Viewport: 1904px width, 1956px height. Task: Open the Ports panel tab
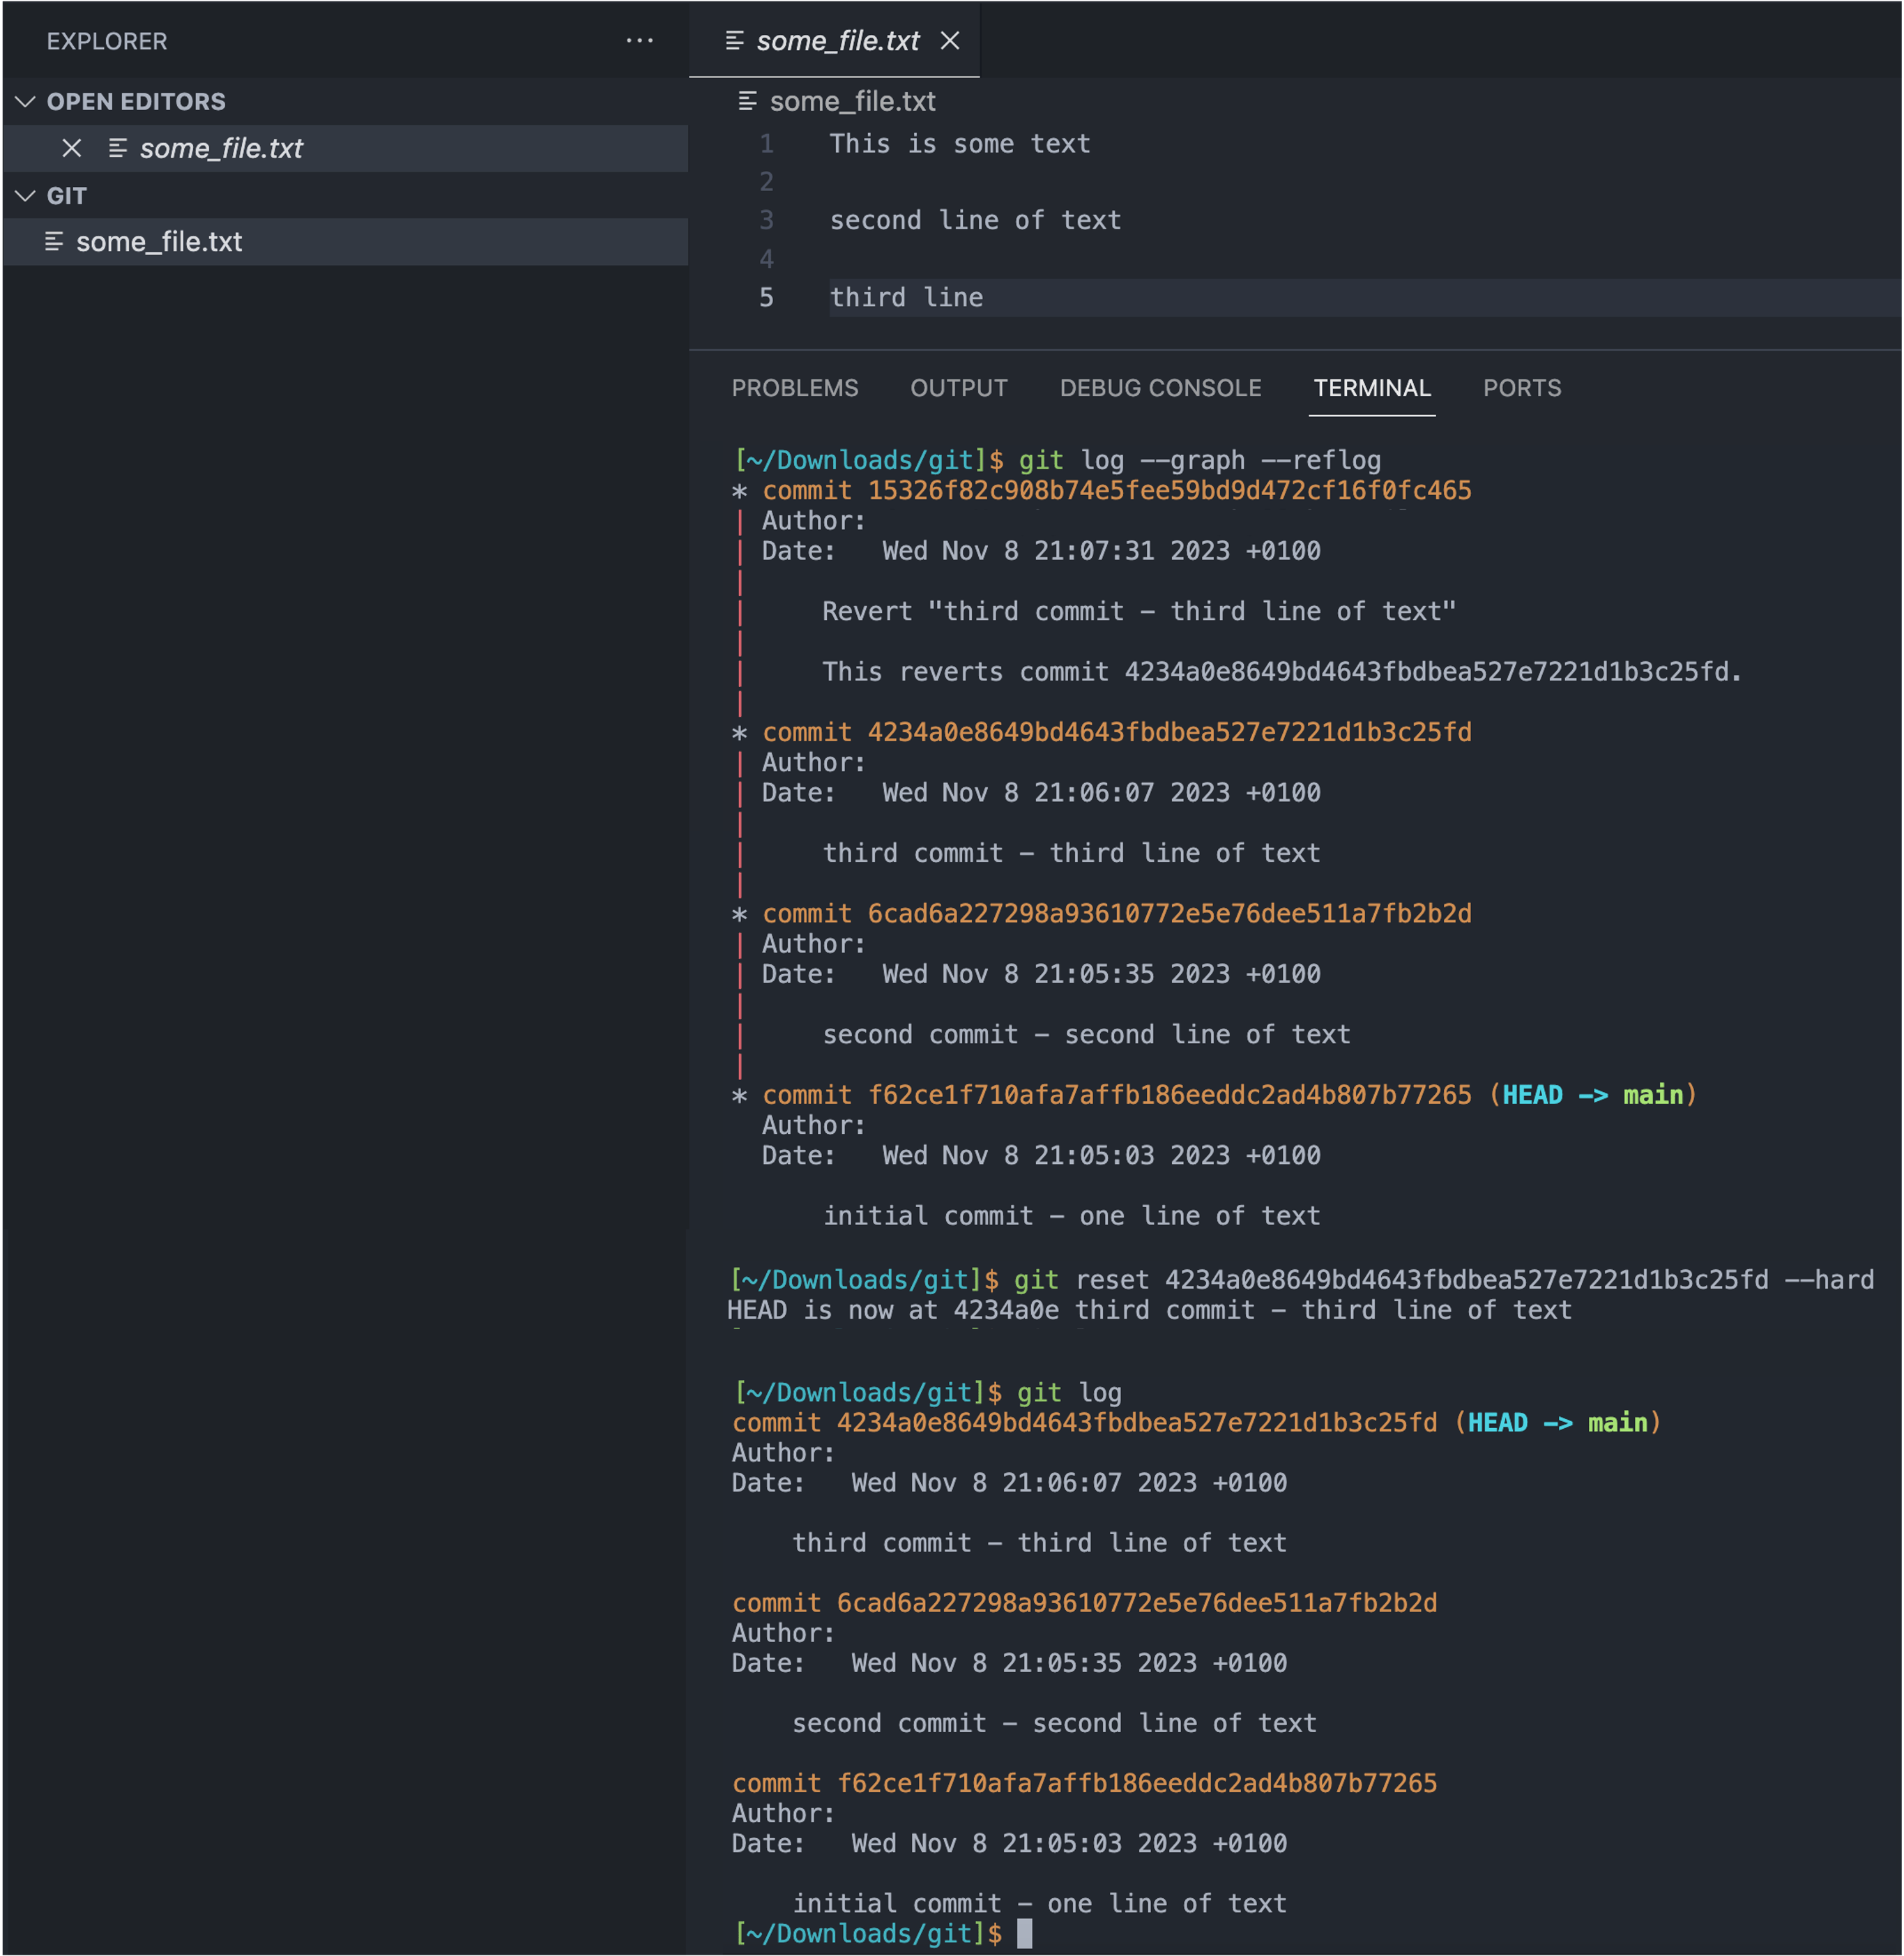click(x=1522, y=388)
